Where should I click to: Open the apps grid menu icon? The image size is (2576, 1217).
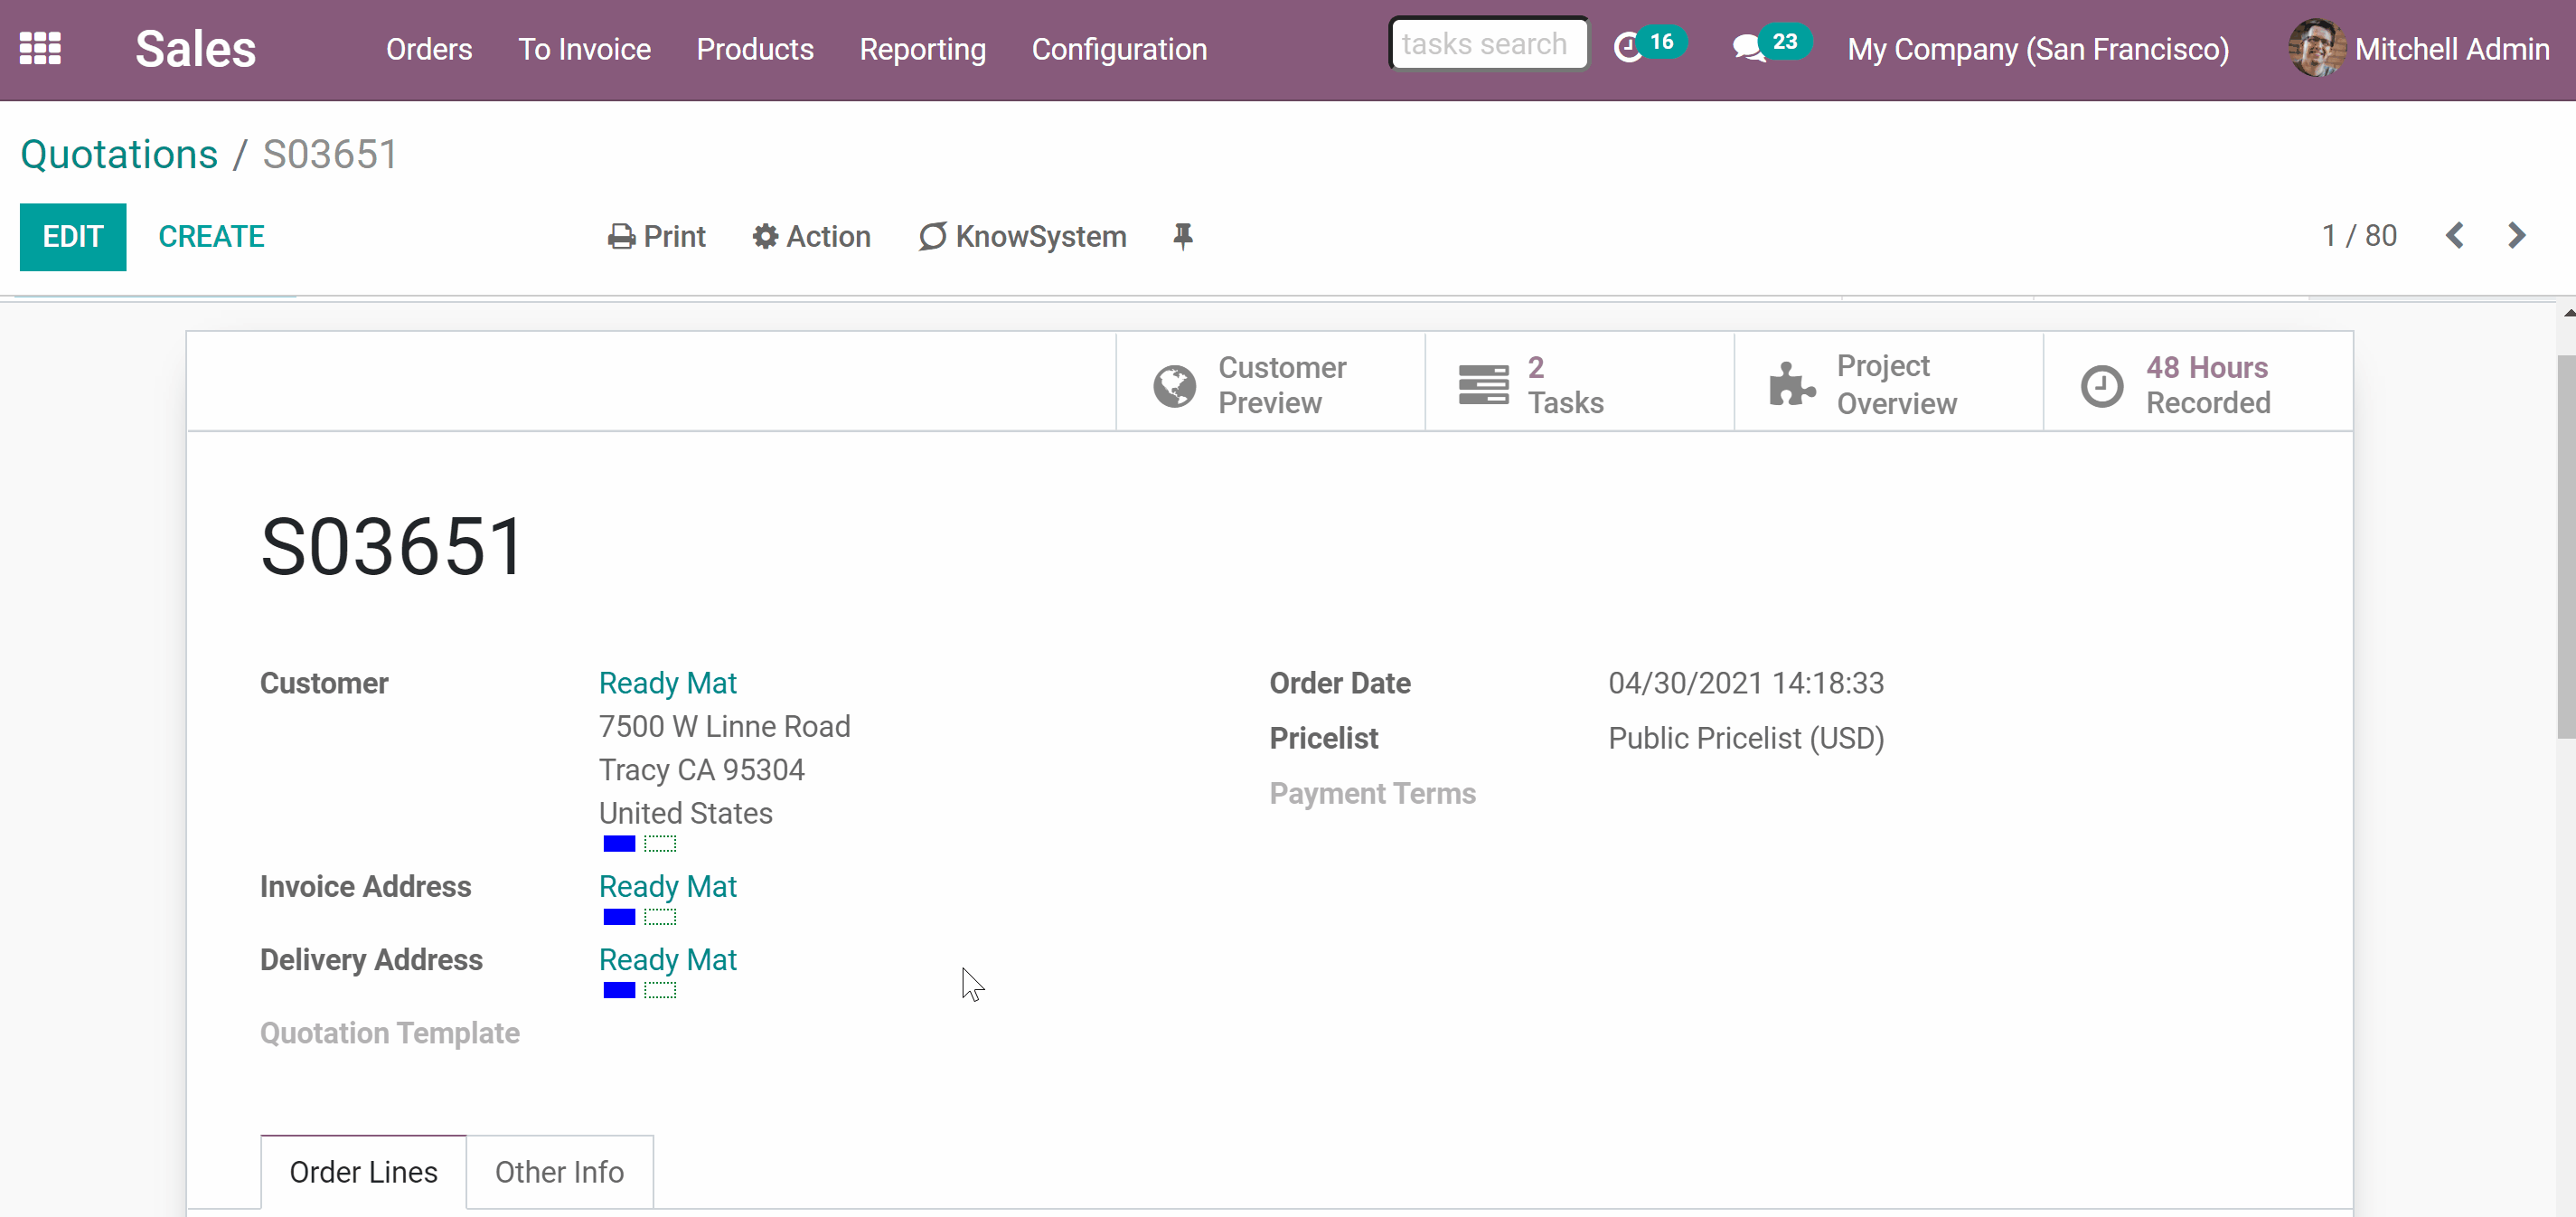tap(40, 48)
